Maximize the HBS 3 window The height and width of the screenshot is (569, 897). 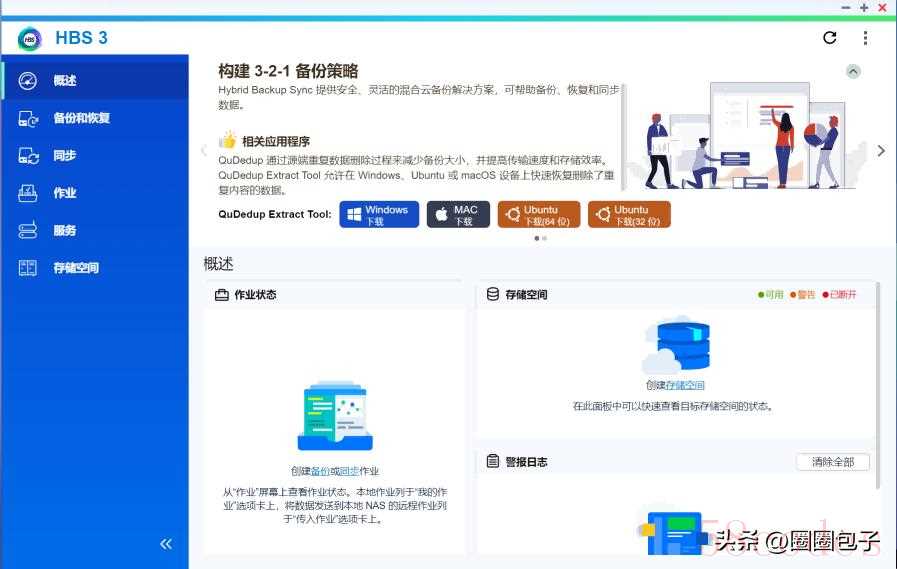click(x=864, y=7)
